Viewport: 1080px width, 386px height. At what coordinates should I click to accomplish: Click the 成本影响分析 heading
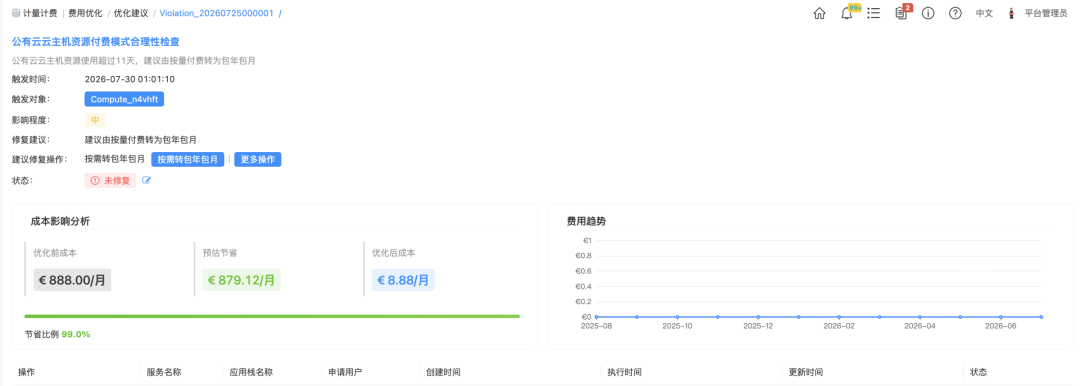click(x=60, y=221)
